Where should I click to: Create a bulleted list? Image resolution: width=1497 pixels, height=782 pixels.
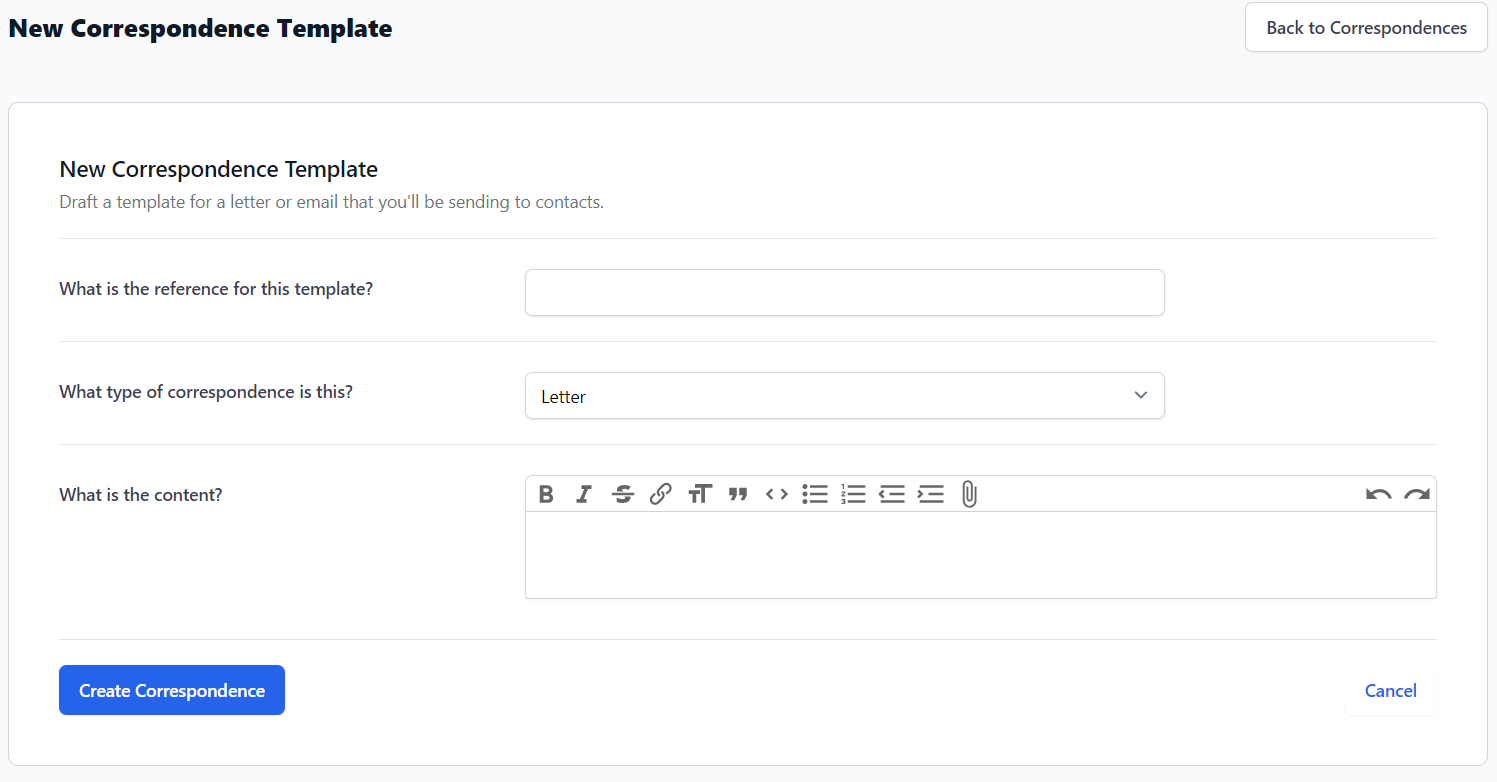(815, 493)
